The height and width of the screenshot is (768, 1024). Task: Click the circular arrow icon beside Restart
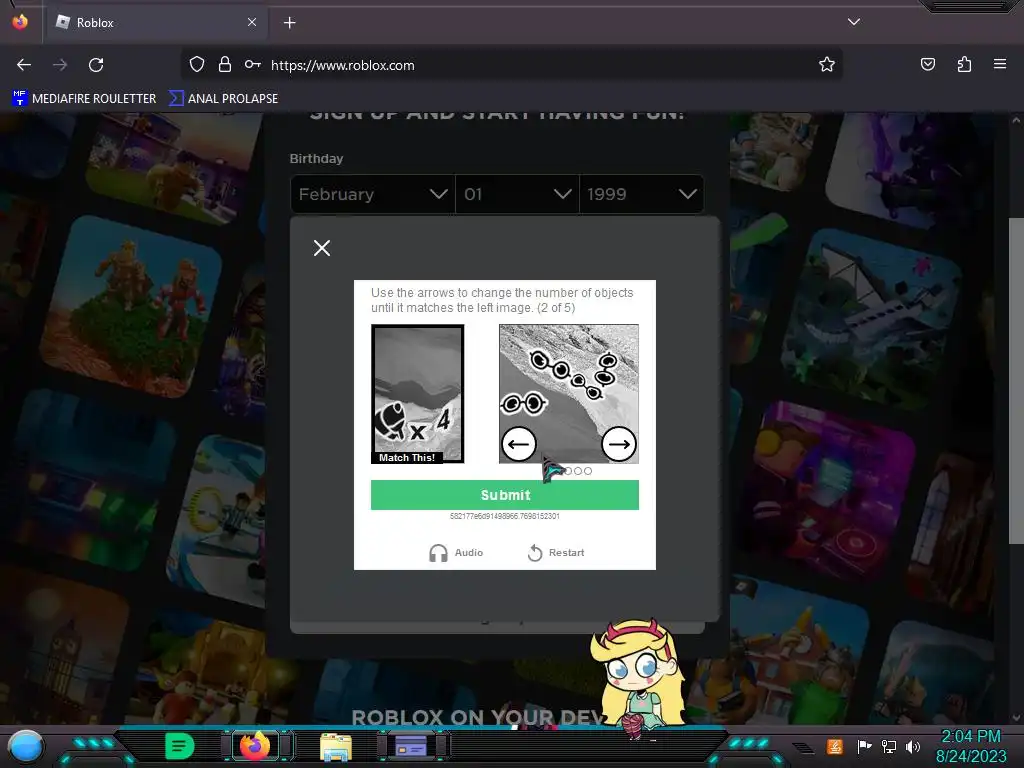[x=535, y=552]
